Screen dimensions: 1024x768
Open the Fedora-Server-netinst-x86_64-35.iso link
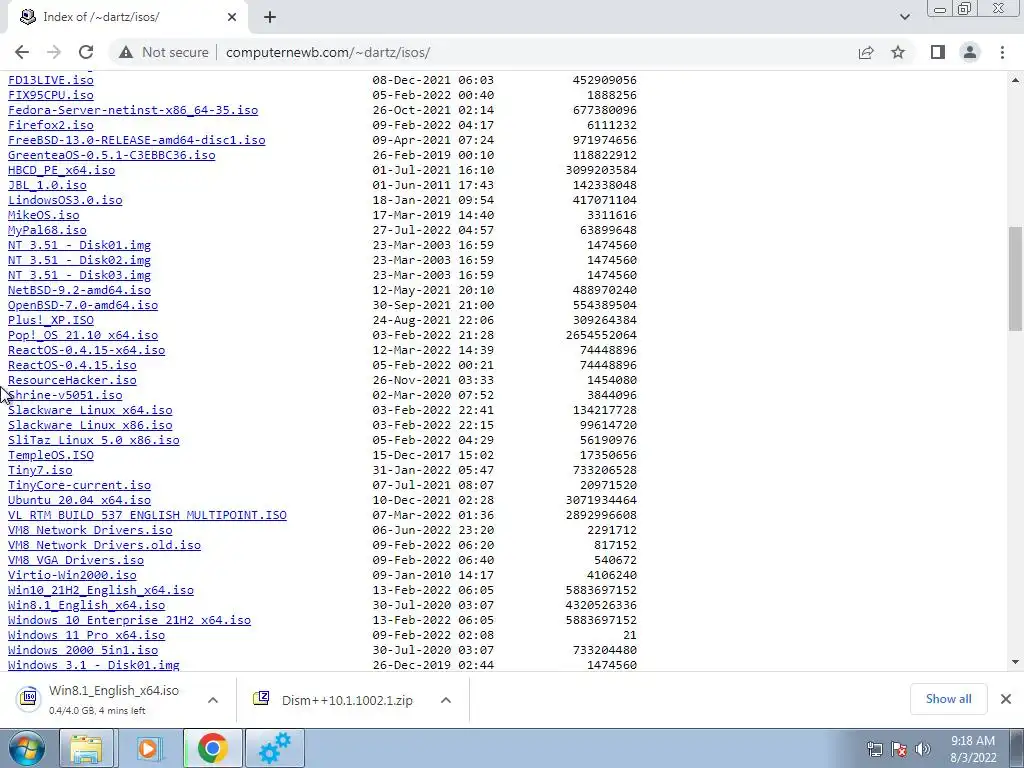(133, 110)
